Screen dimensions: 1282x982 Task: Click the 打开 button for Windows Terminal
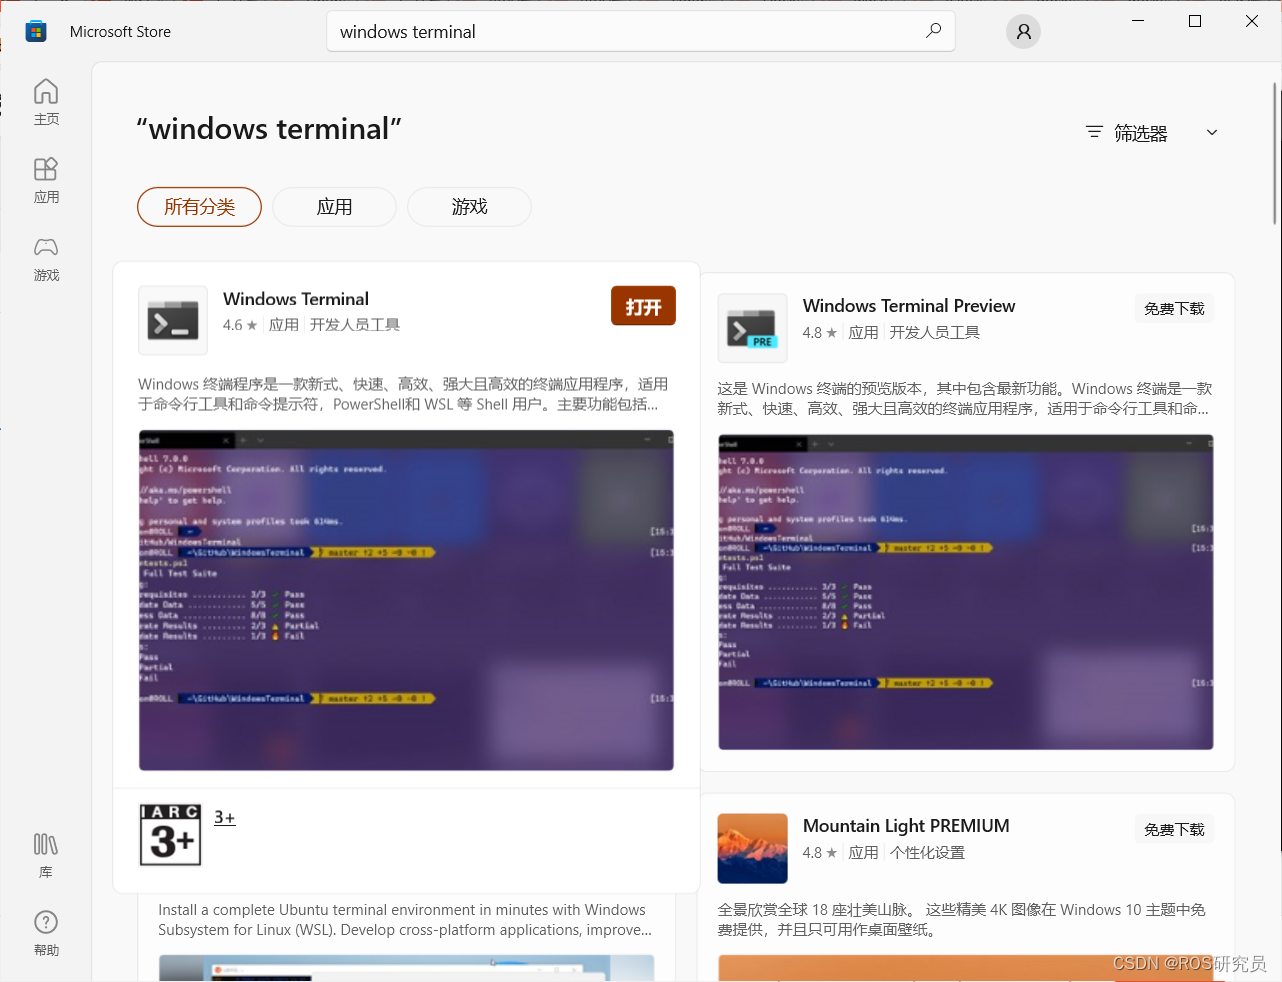[x=643, y=306]
